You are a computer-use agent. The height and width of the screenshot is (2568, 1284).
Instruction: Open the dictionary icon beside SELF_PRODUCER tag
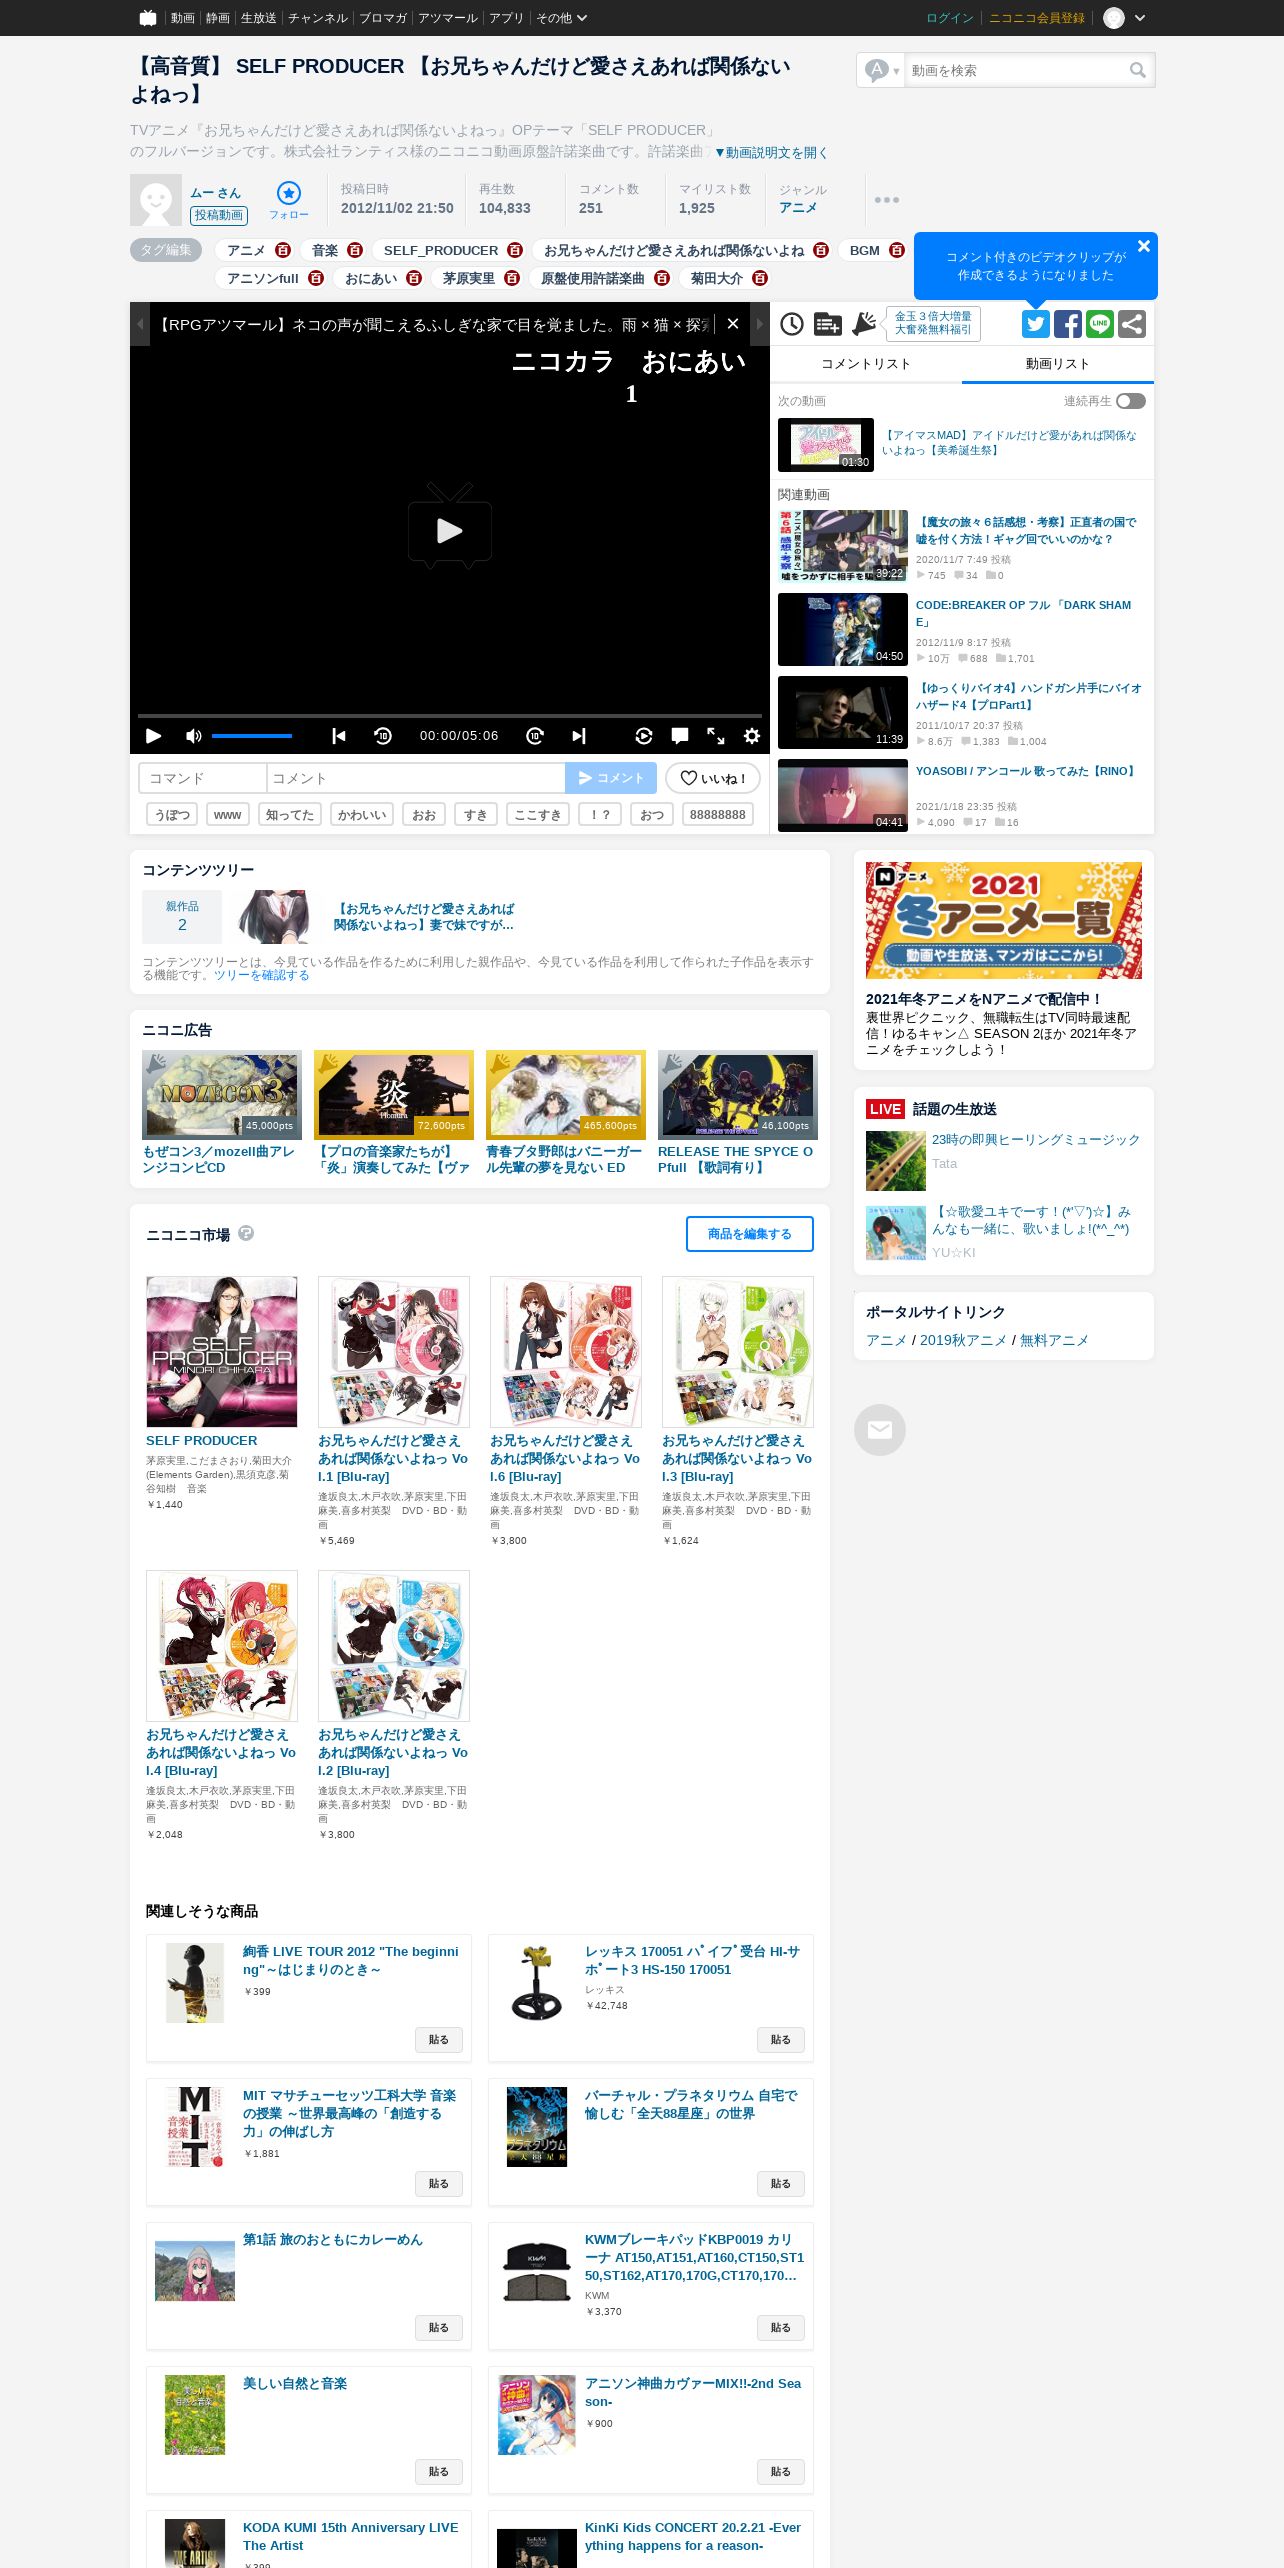coord(515,250)
